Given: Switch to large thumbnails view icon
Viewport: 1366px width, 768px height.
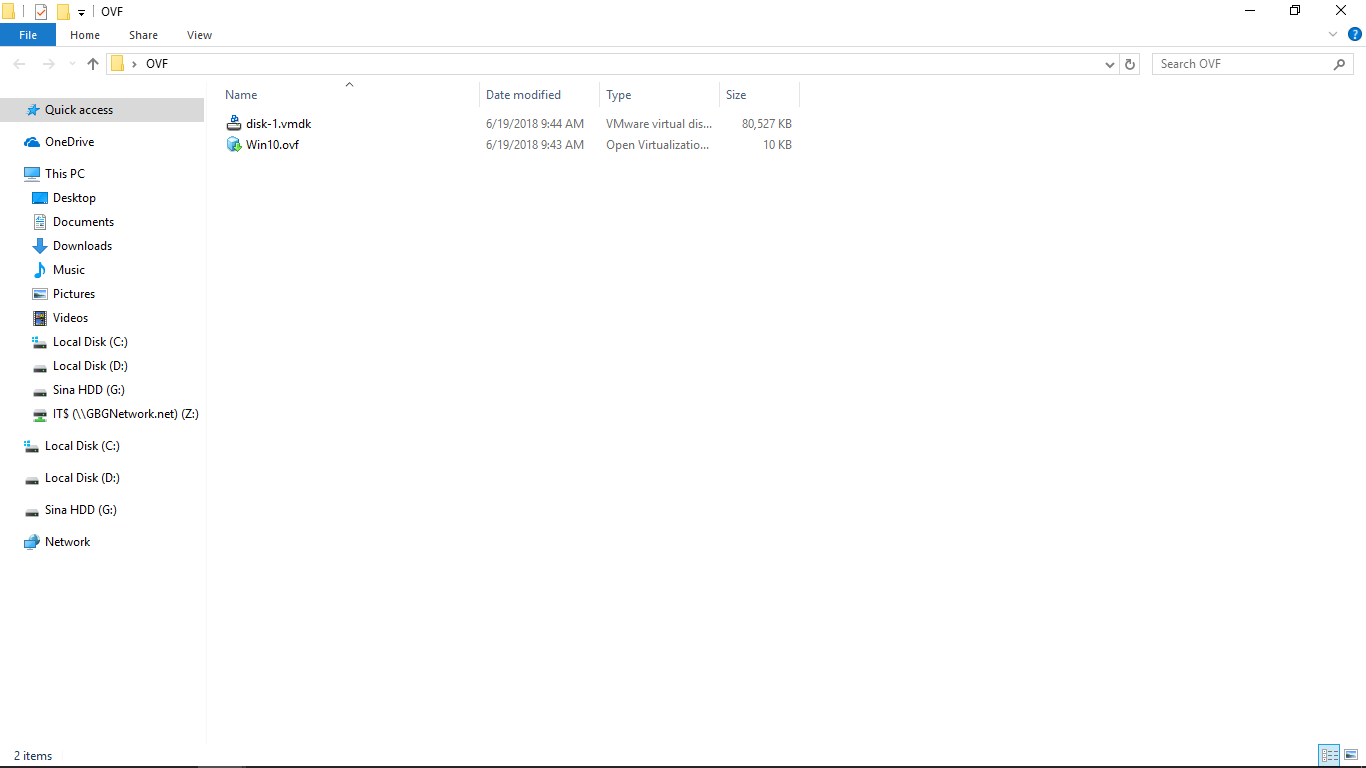Looking at the screenshot, I should tap(1349, 756).
